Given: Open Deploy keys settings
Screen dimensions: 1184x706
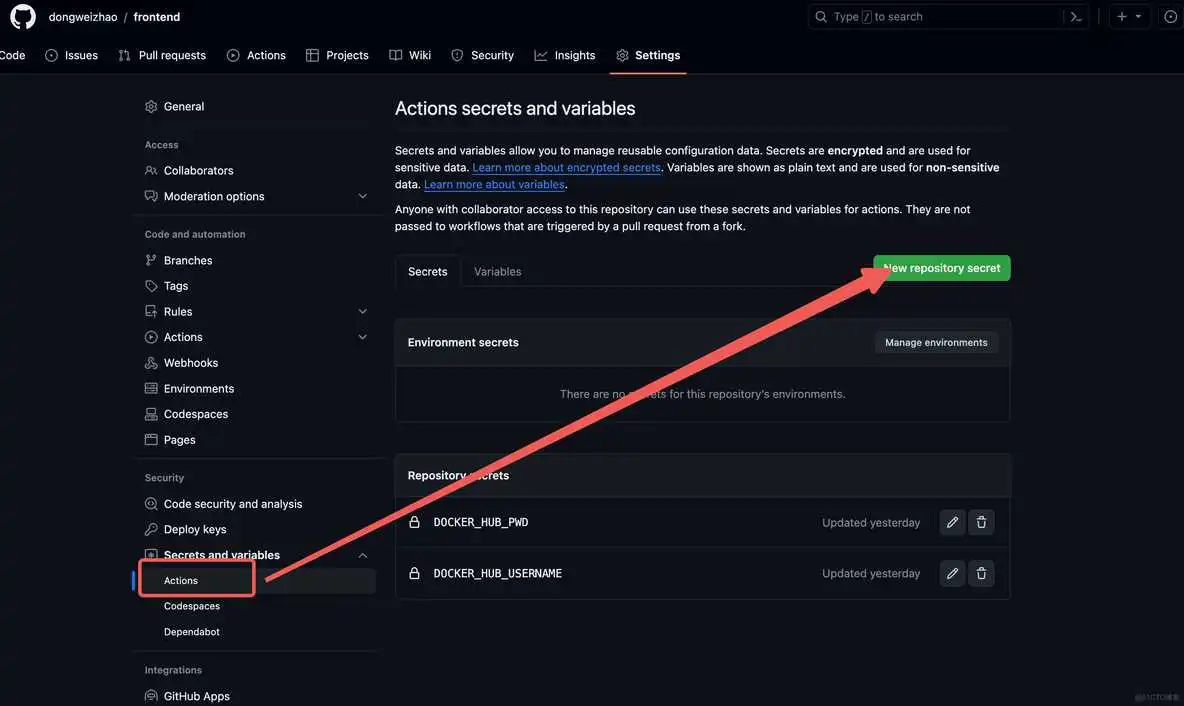Looking at the screenshot, I should [x=196, y=528].
